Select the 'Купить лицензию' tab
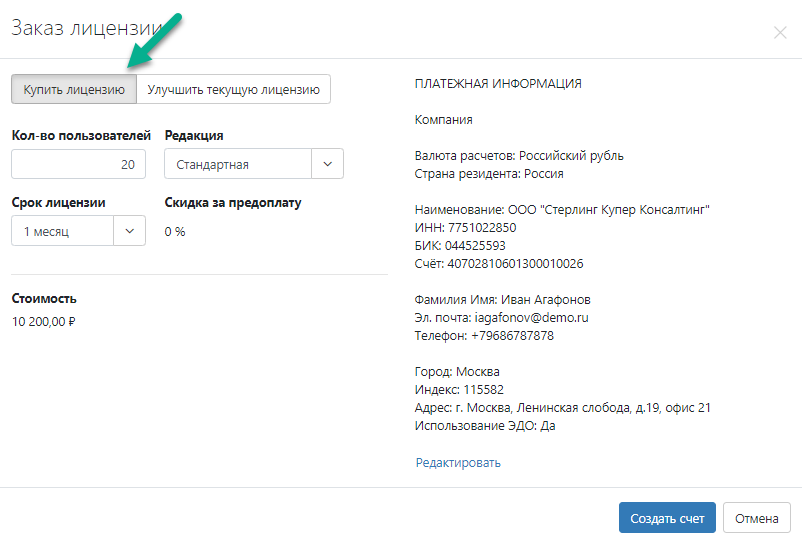Image resolution: width=802 pixels, height=544 pixels. pos(74,89)
